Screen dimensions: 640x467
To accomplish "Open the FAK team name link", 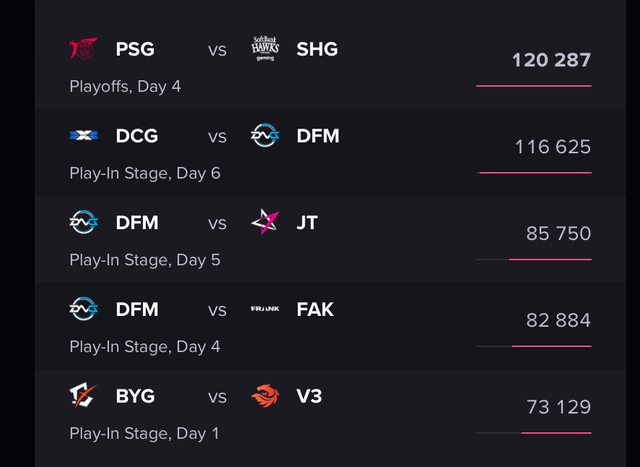I will (x=315, y=309).
